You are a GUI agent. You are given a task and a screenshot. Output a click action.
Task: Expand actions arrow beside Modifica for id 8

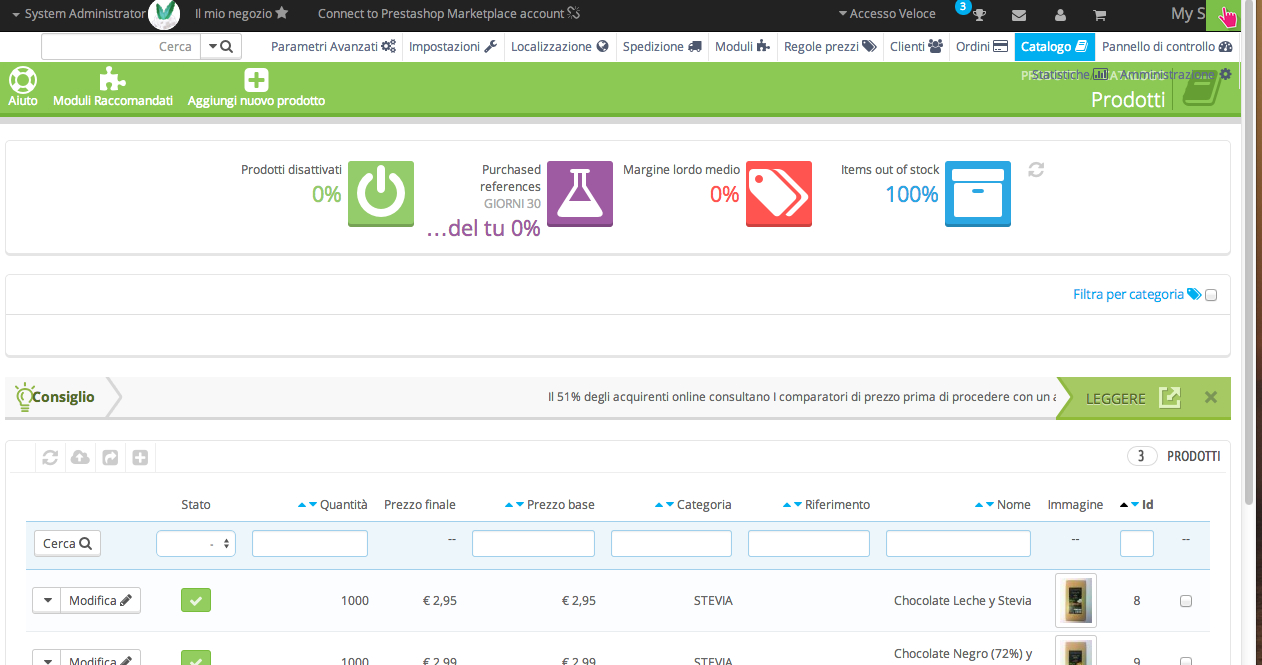tap(47, 600)
